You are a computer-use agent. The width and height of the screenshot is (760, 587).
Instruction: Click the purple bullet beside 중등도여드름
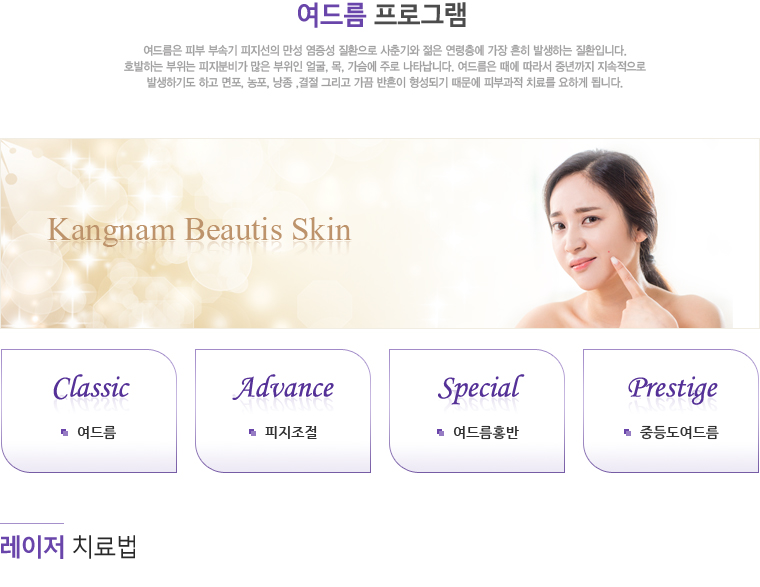click(627, 432)
